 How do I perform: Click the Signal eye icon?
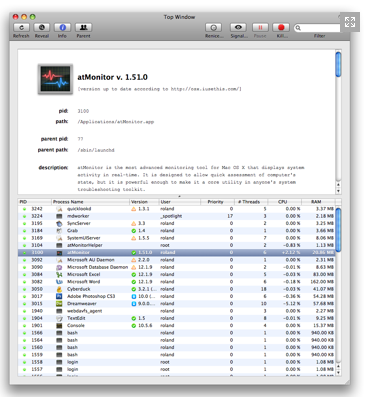click(x=238, y=27)
